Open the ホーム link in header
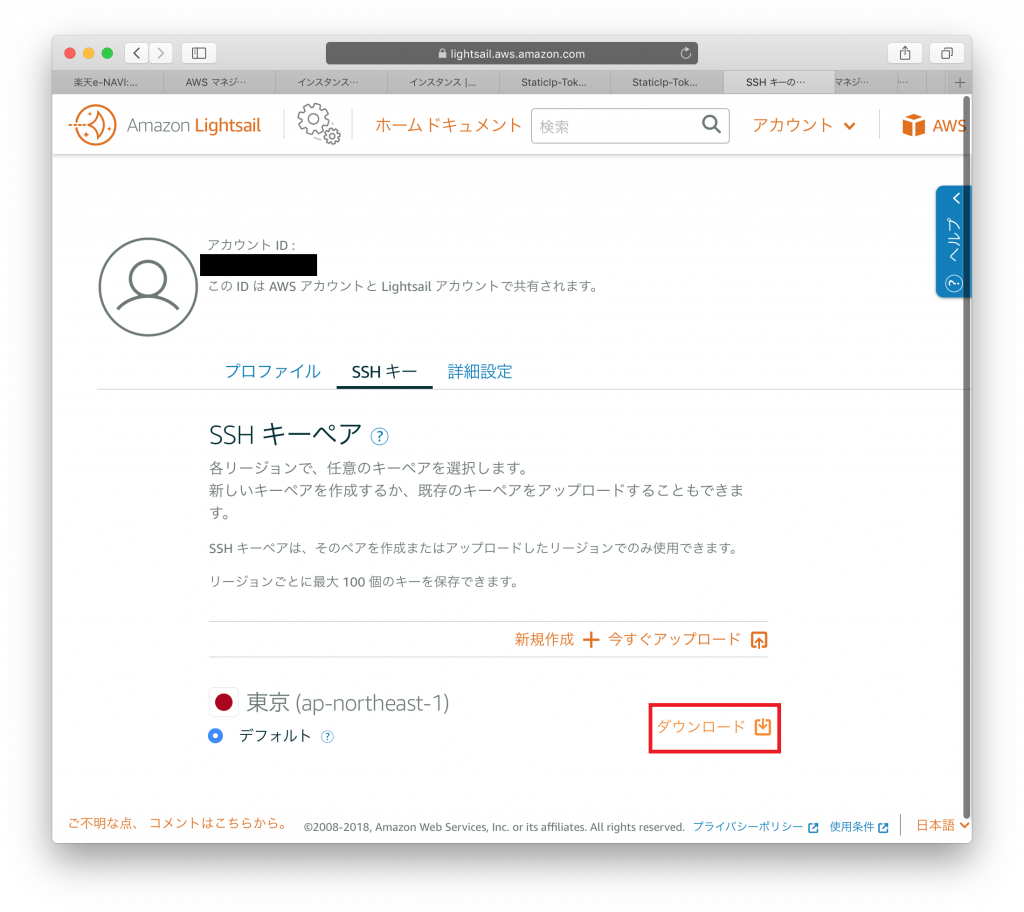1024x912 pixels. [400, 125]
